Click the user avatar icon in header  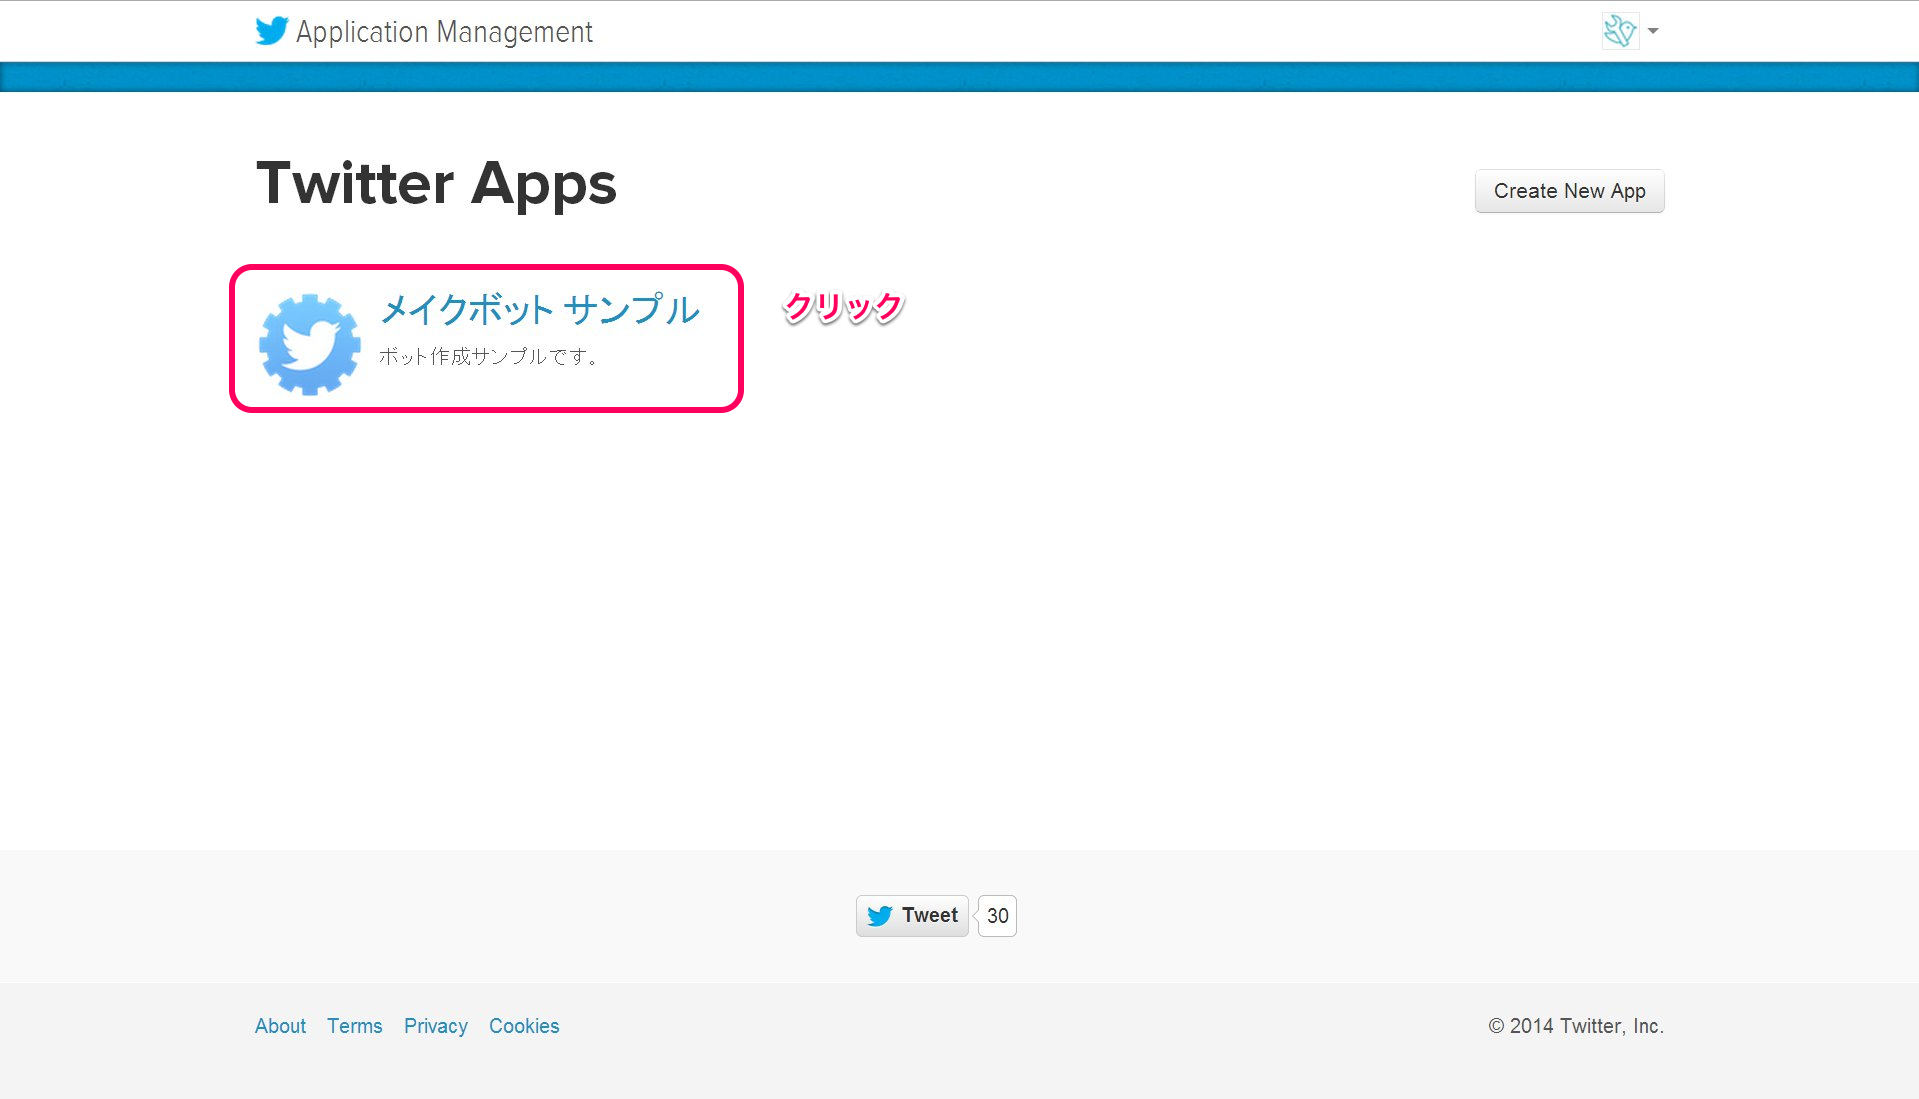(x=1620, y=31)
